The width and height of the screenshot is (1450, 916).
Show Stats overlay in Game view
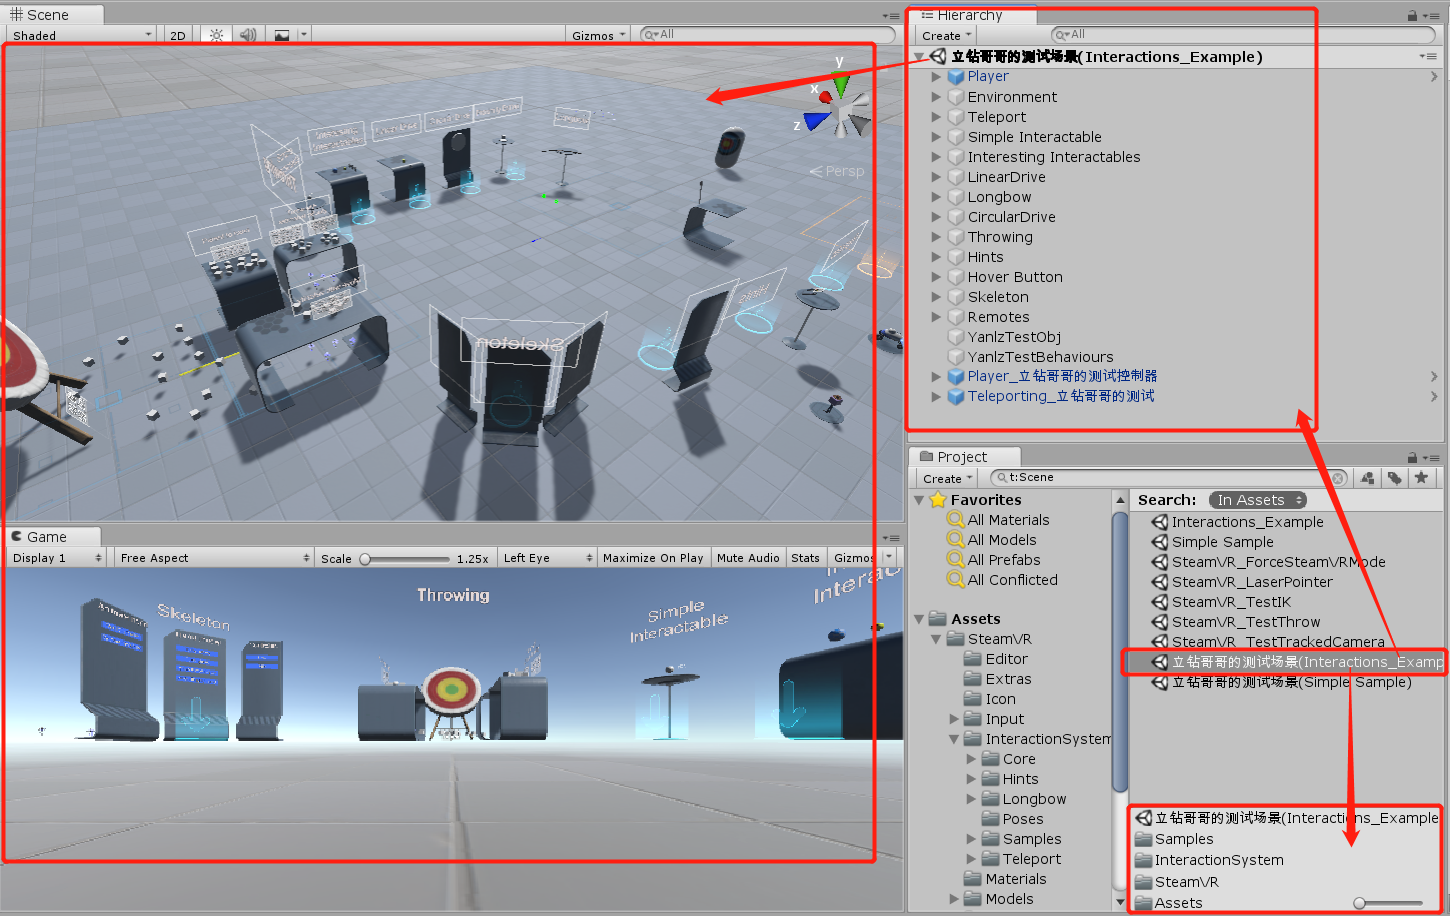(805, 557)
